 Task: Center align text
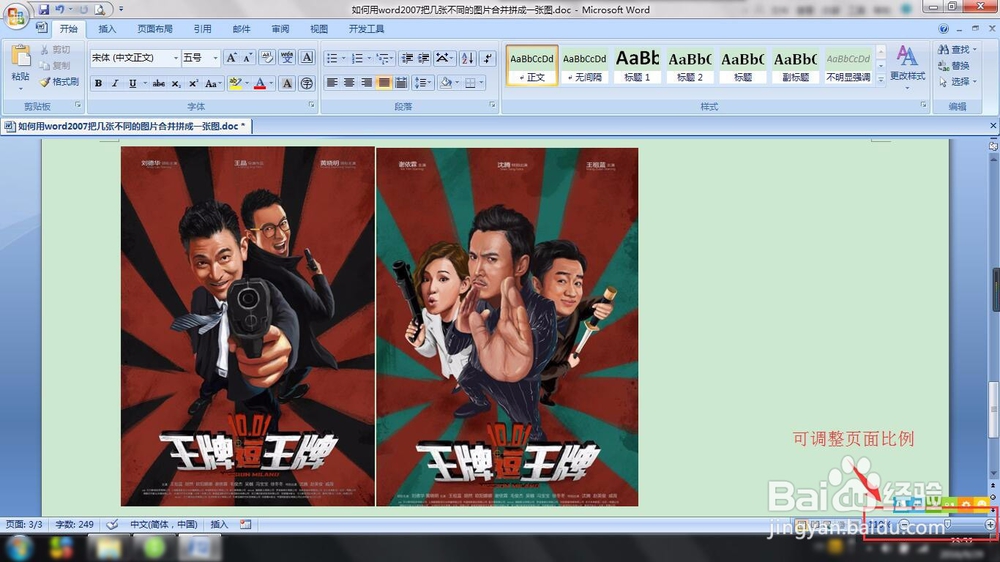pyautogui.click(x=349, y=82)
